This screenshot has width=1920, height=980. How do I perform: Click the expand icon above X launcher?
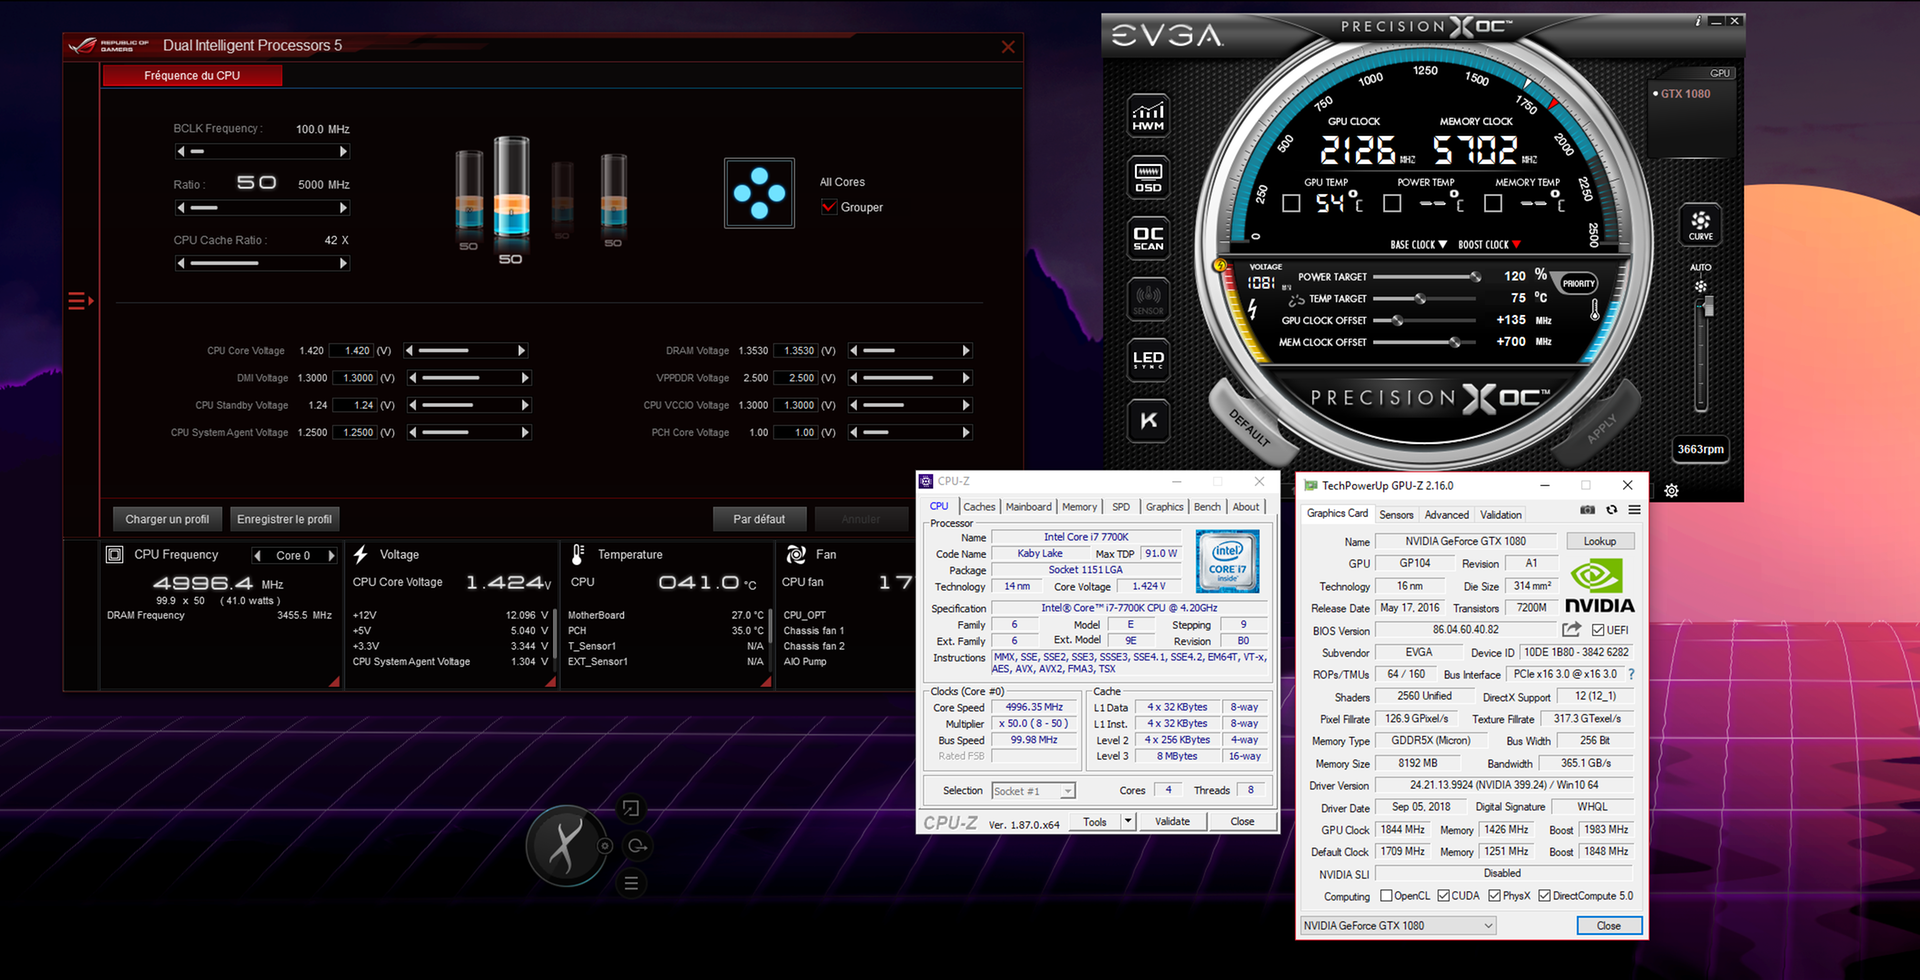630,808
